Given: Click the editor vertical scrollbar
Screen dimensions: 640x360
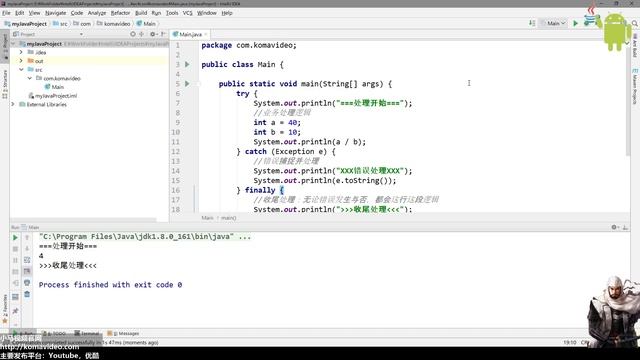Looking at the screenshot, I should pyautogui.click(x=628, y=99).
